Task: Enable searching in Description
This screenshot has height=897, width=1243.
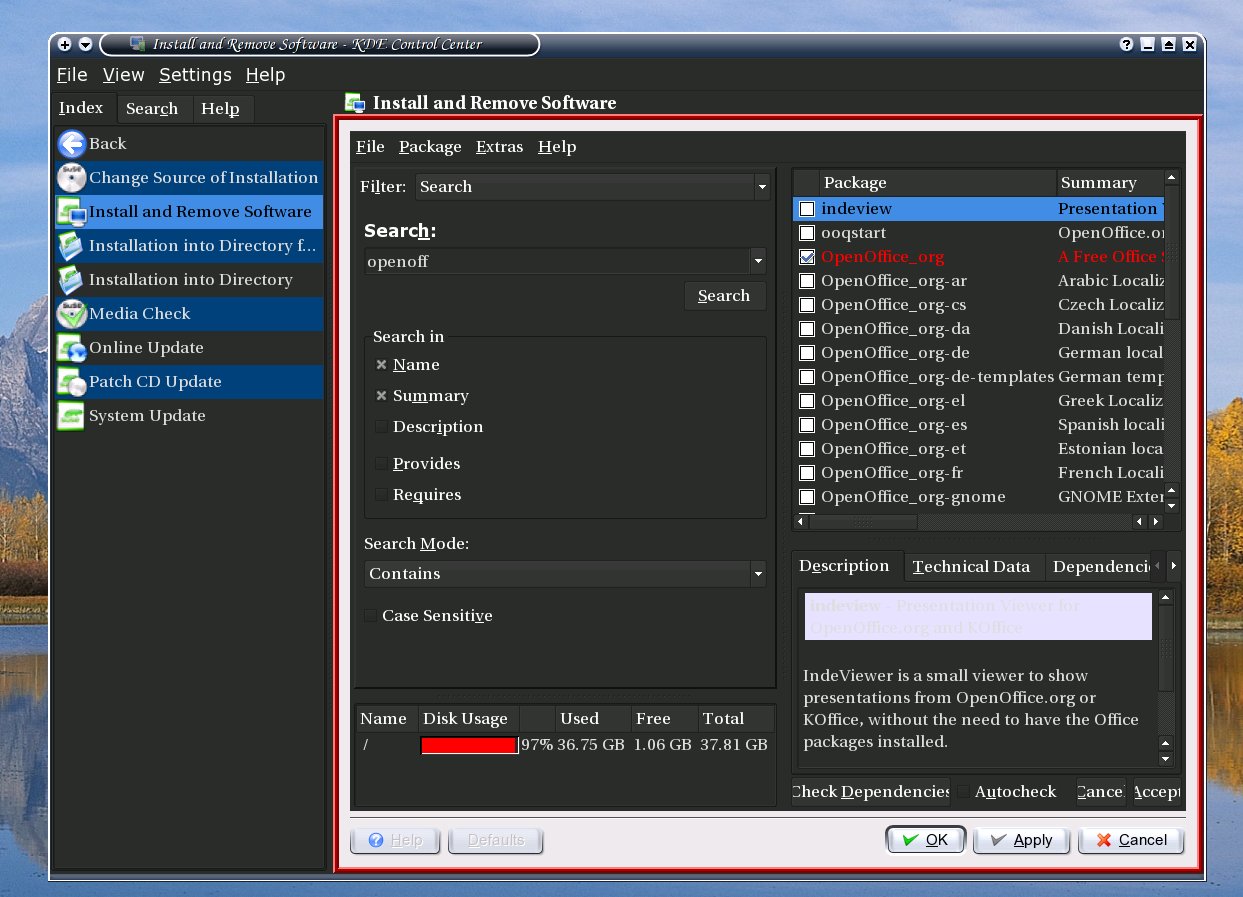Action: point(381,427)
